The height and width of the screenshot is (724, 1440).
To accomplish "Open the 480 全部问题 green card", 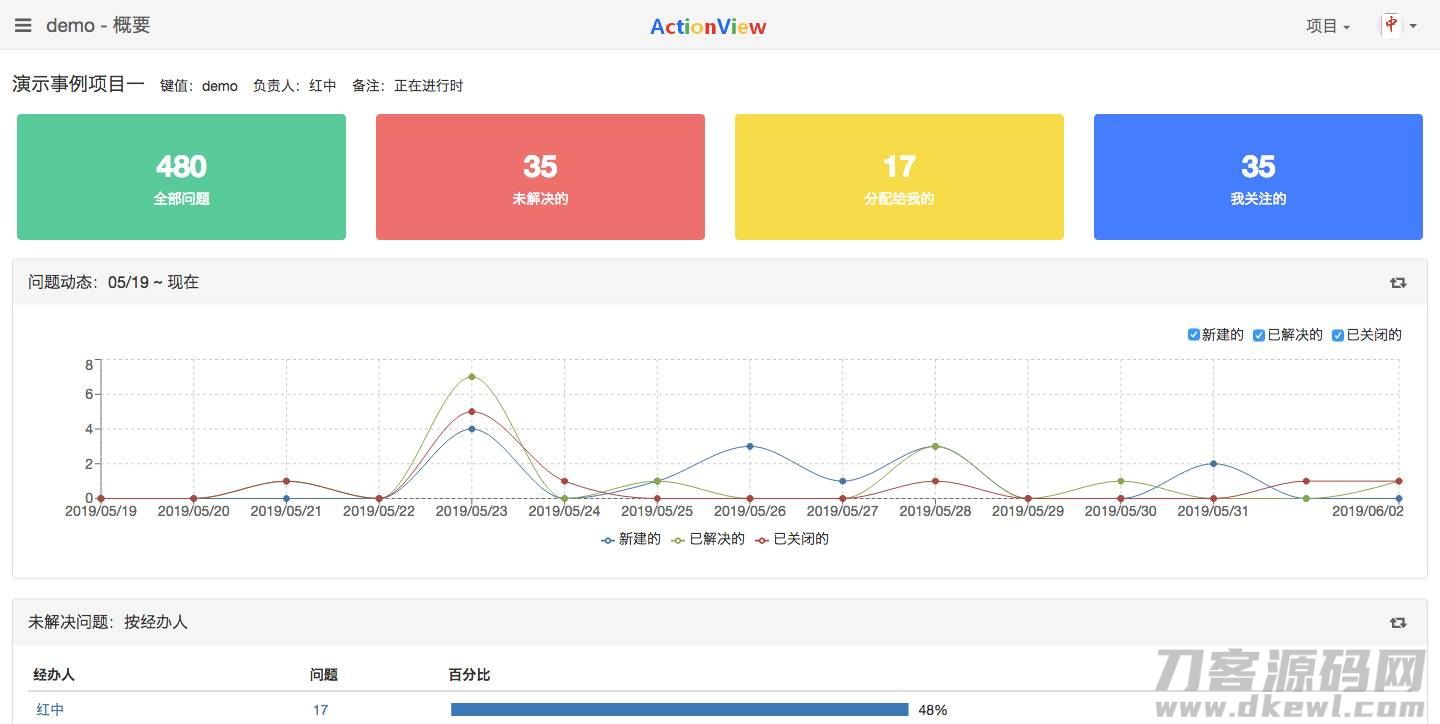I will 181,177.
